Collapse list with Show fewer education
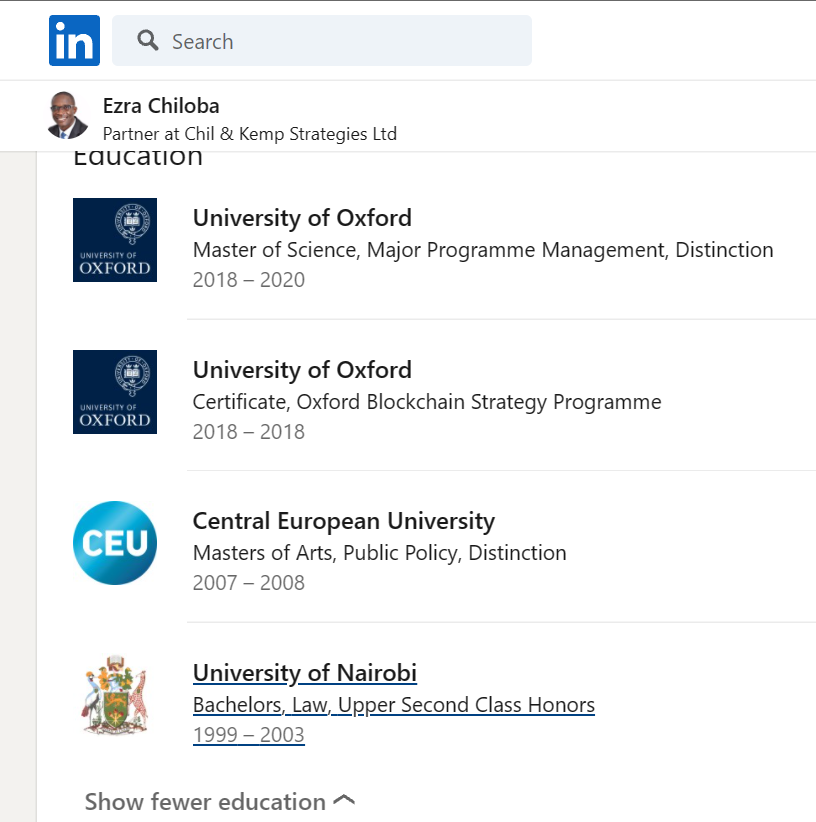 pos(205,802)
